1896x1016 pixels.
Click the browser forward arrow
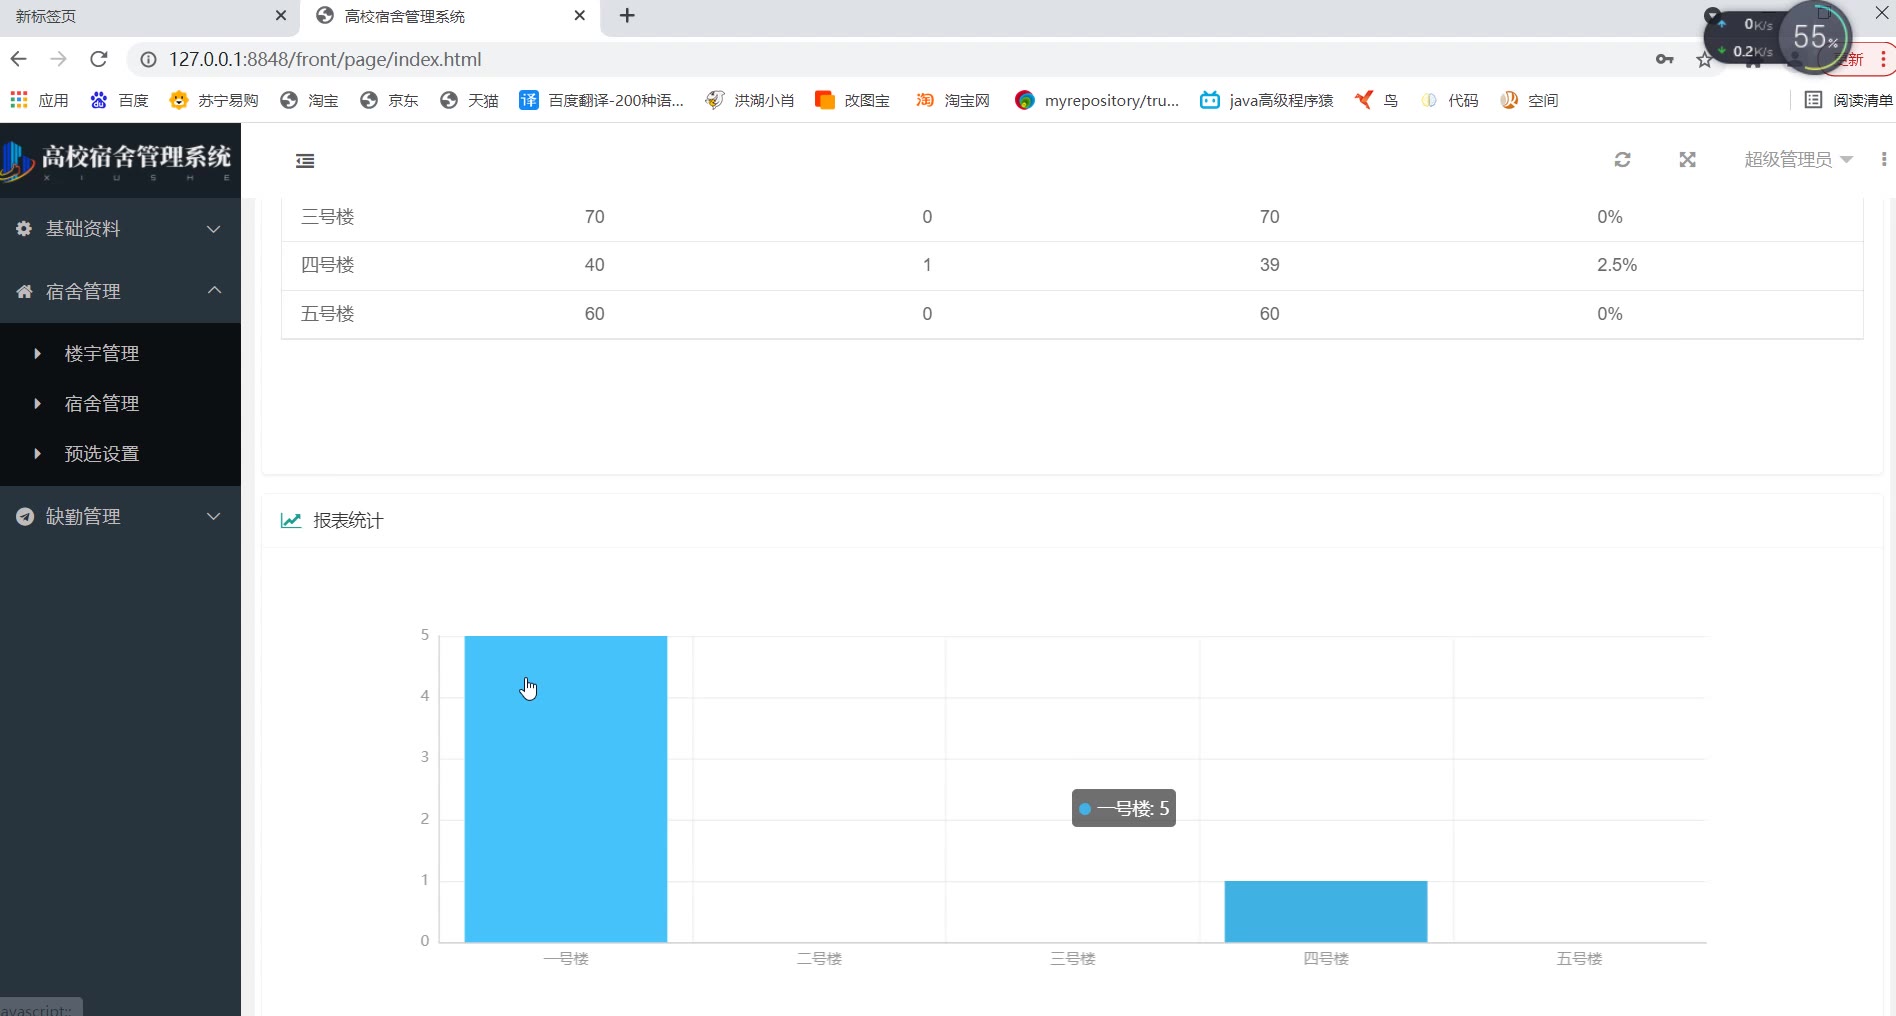[x=58, y=59]
